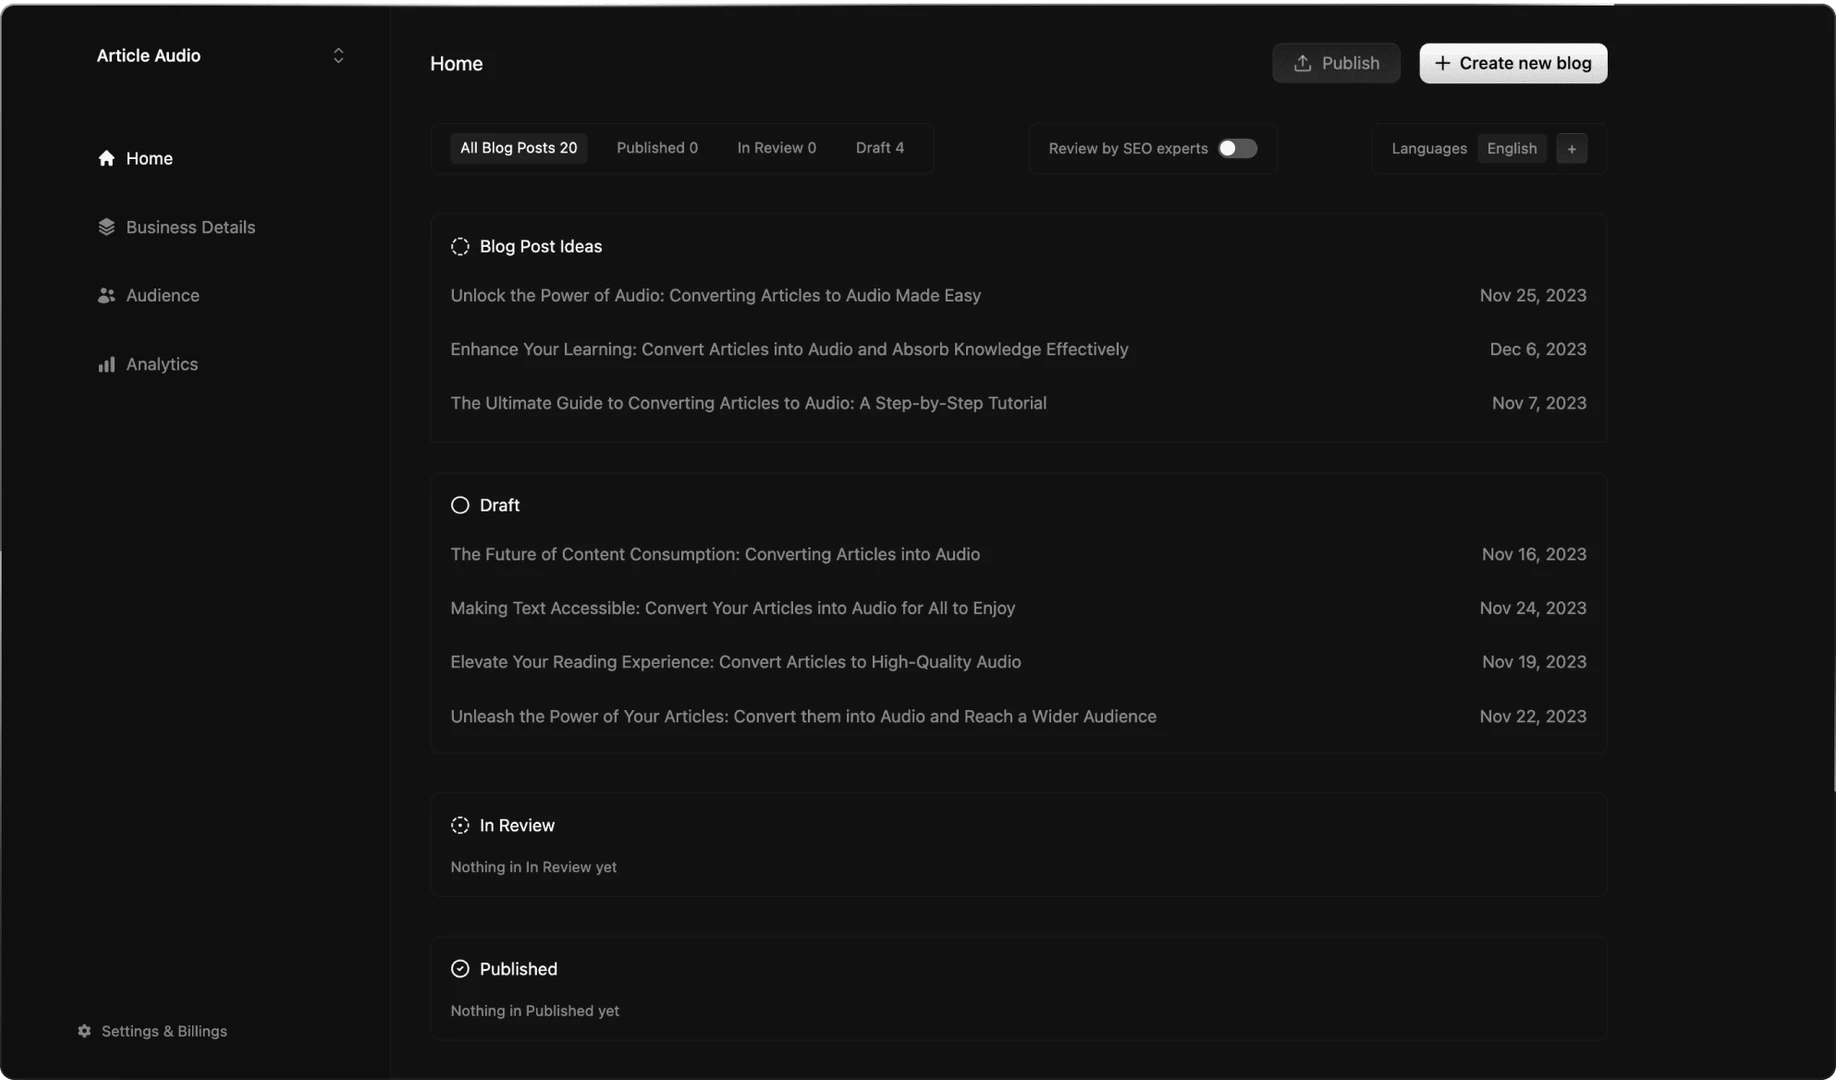Click the Create new blog button

[1513, 63]
